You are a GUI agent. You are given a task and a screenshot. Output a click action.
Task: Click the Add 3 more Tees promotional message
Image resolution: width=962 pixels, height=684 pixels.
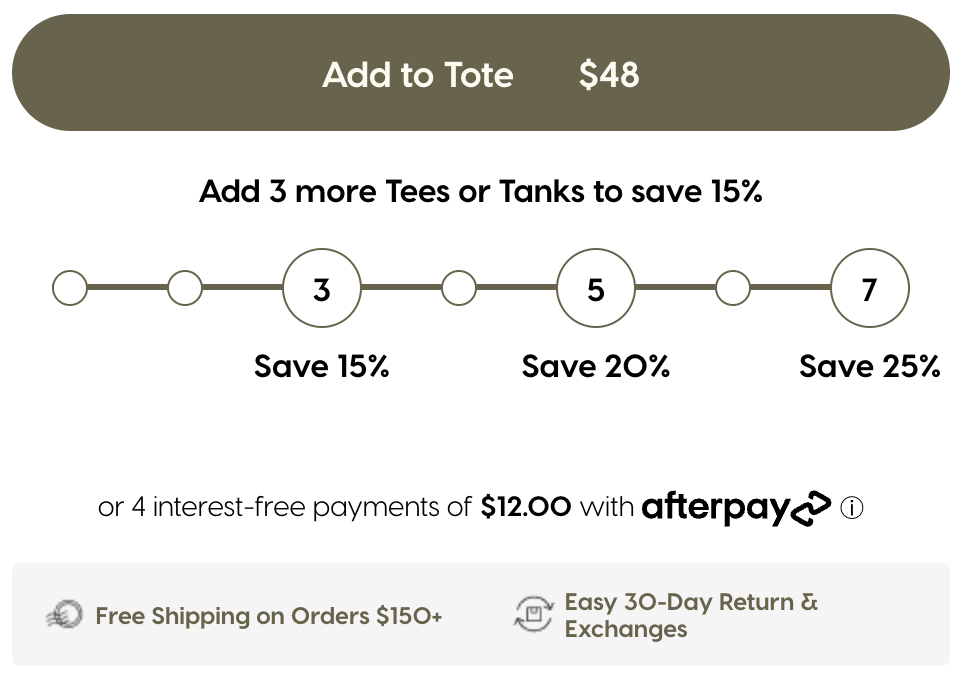click(x=481, y=191)
